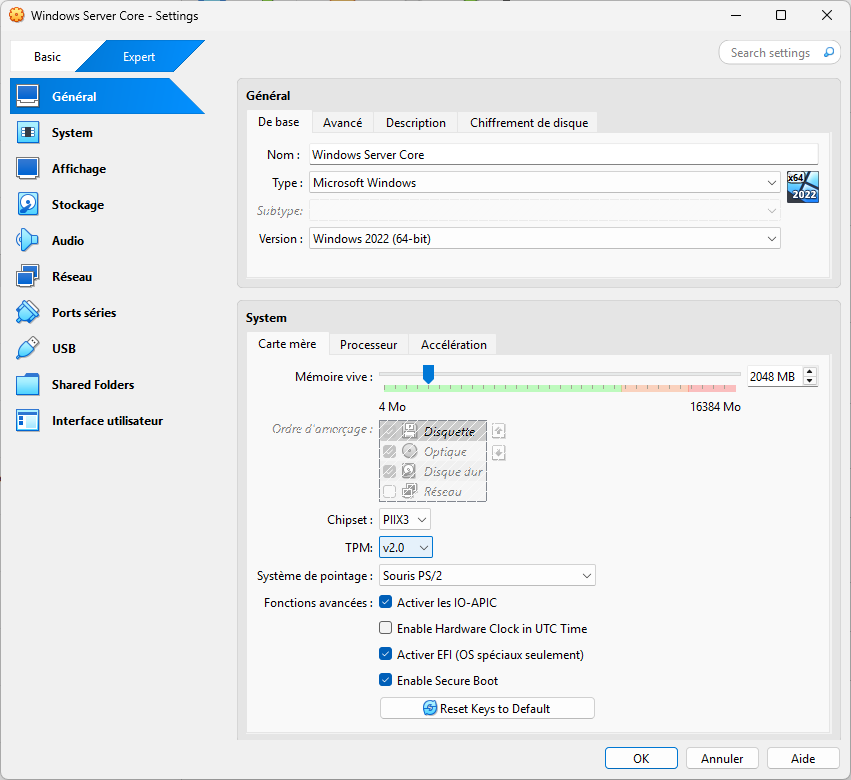Click the Mémoire vive slider handle
This screenshot has width=851, height=780.
tap(428, 373)
